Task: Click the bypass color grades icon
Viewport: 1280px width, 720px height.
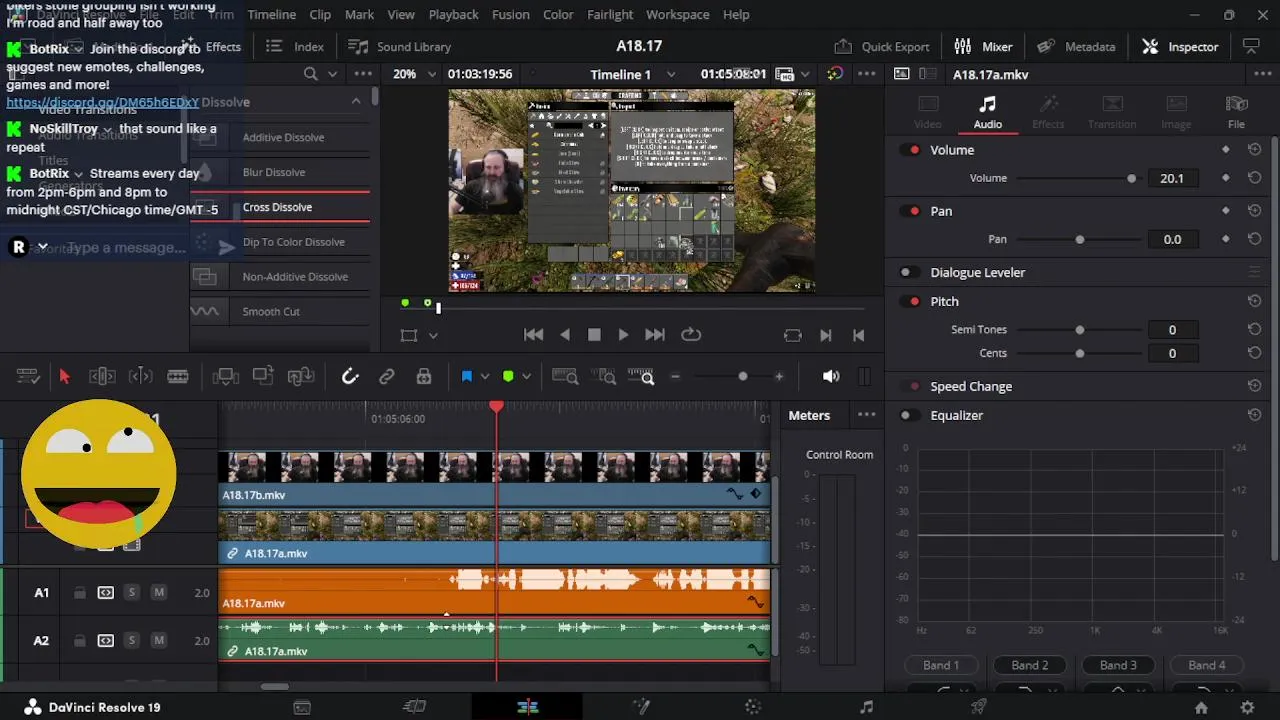Action: 836,74
